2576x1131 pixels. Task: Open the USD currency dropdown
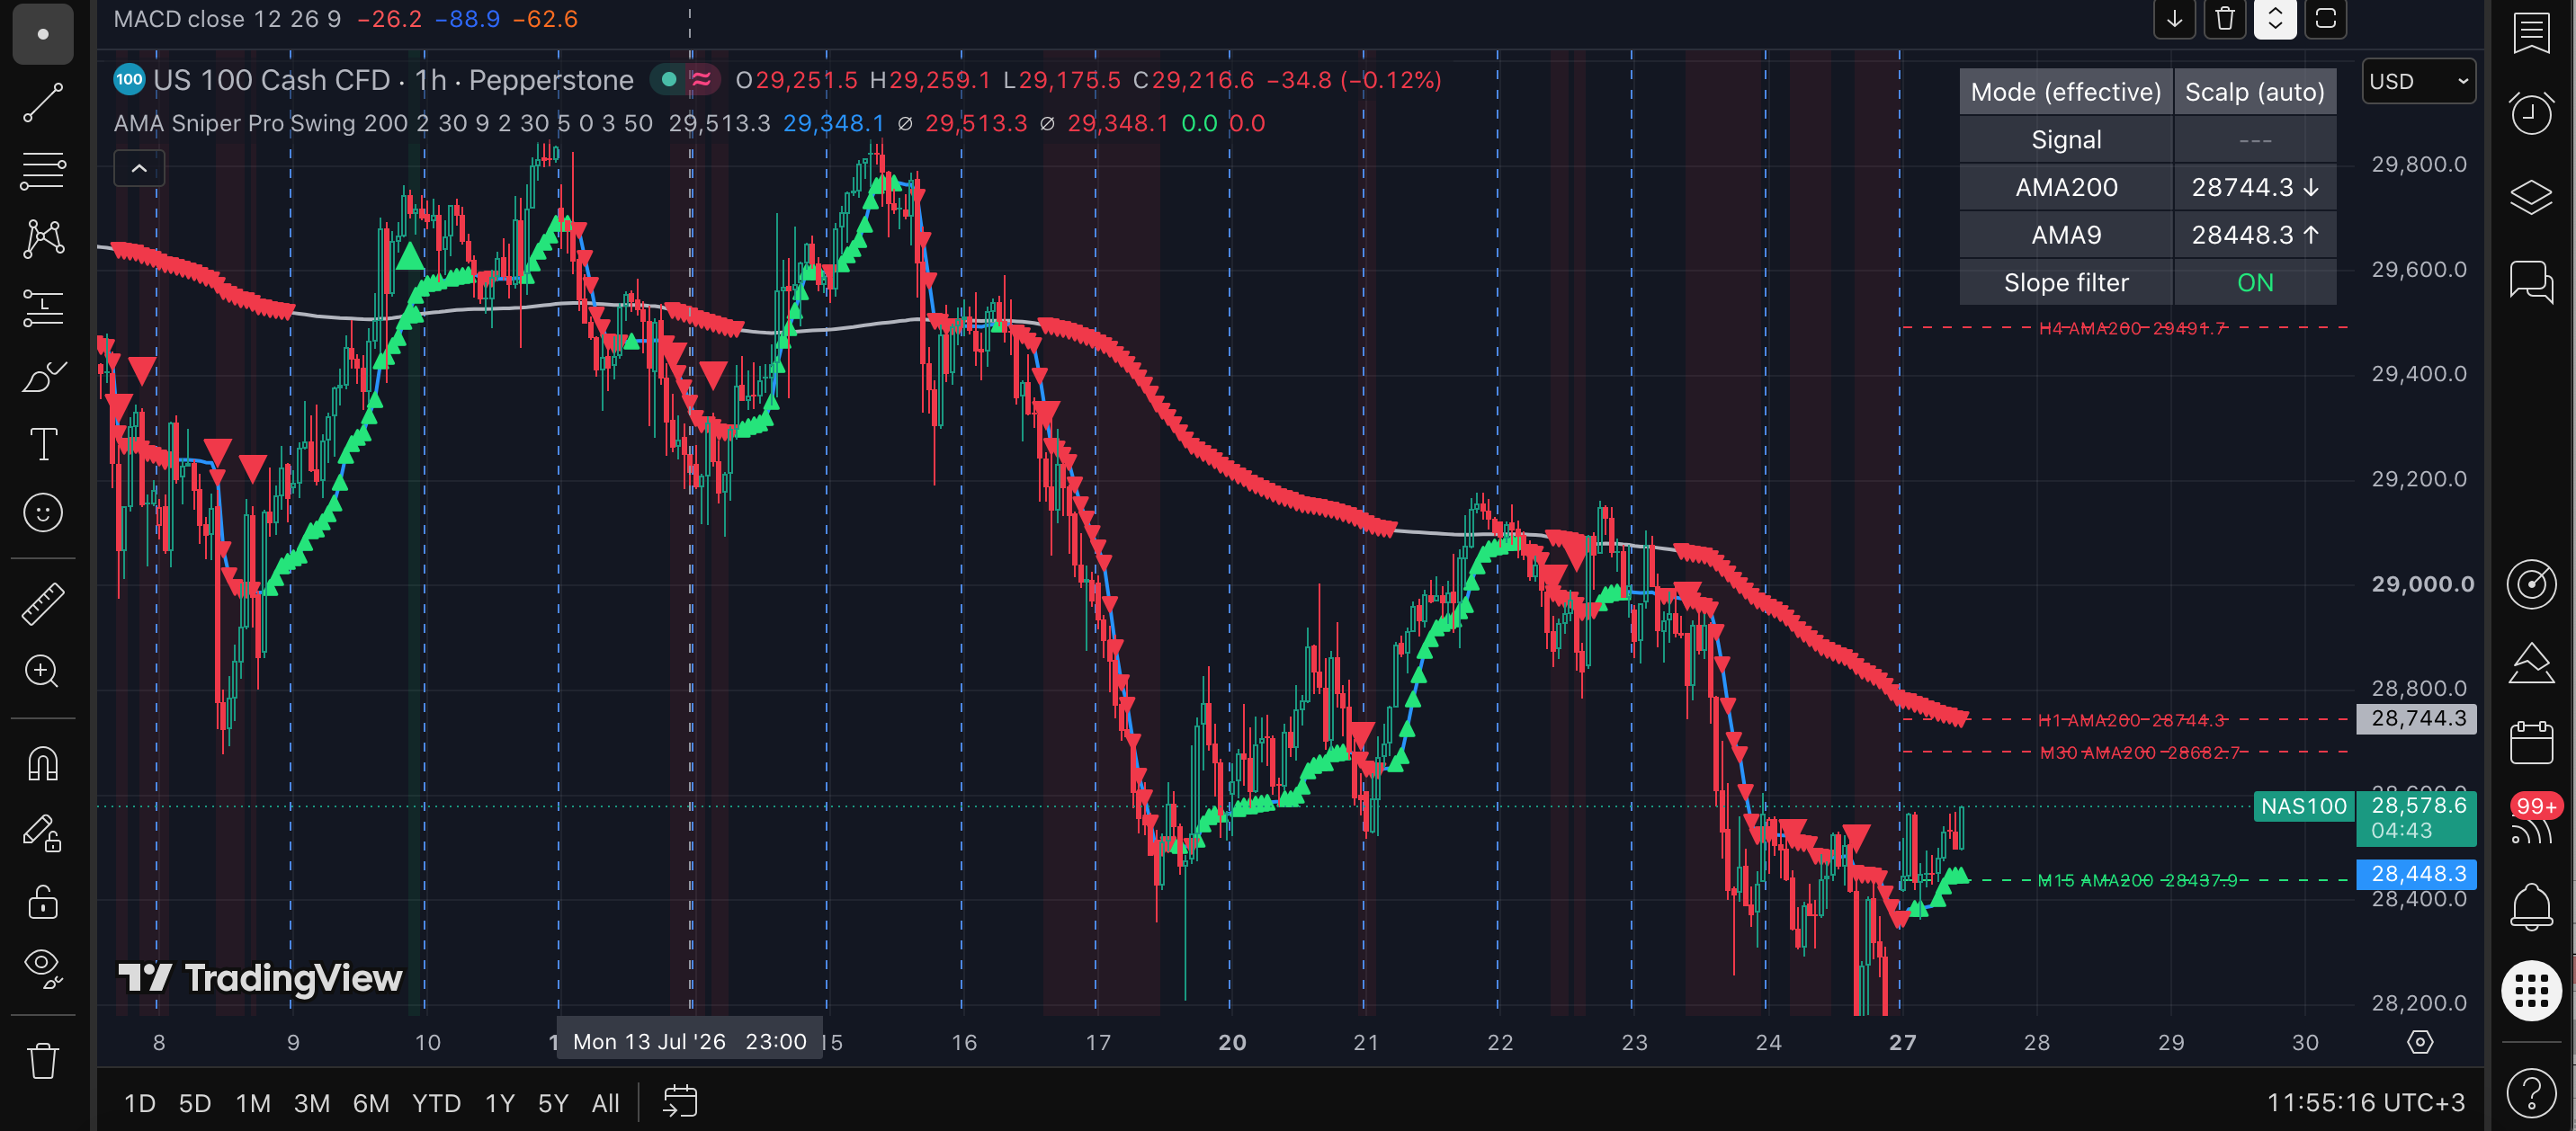point(2418,81)
